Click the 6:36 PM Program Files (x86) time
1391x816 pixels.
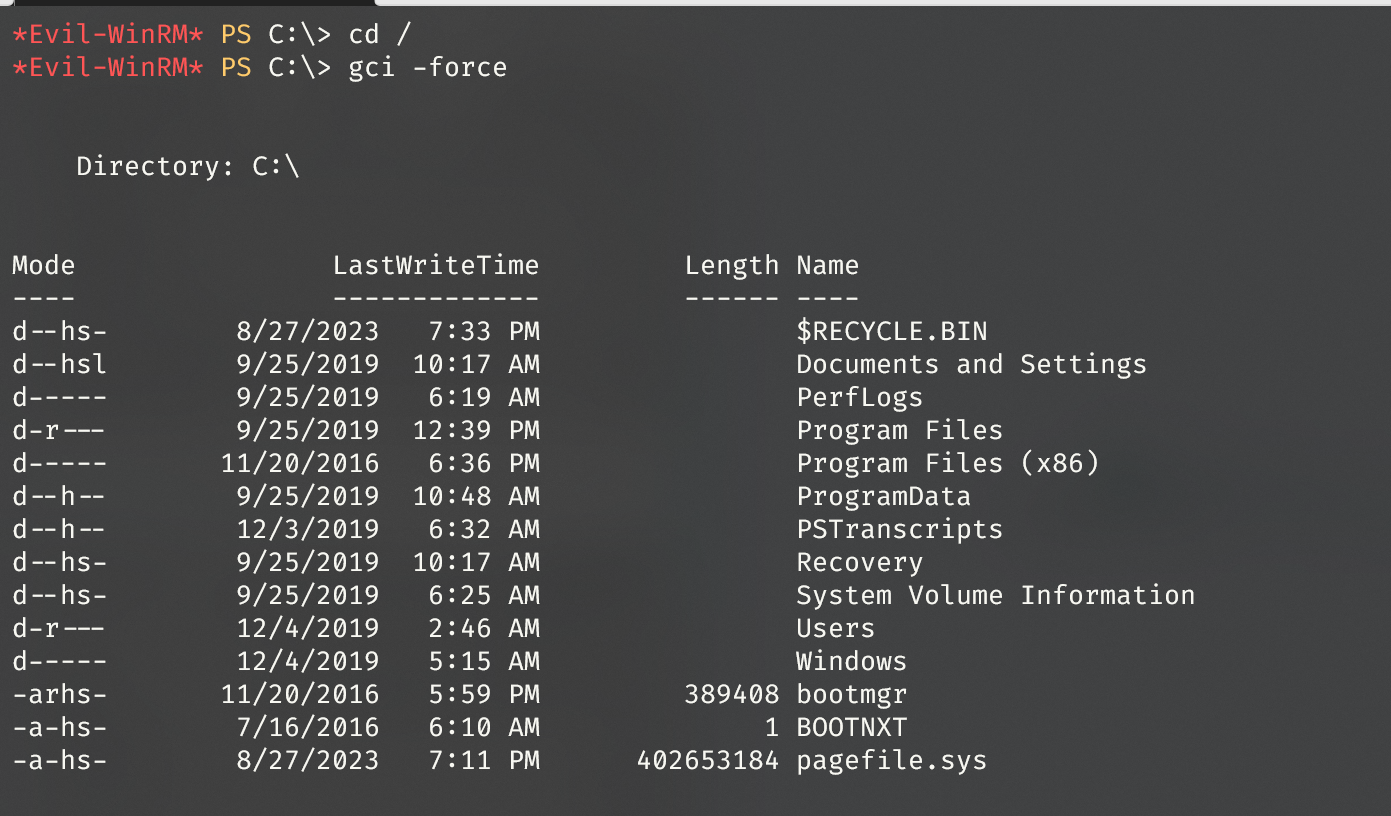[x=484, y=463]
